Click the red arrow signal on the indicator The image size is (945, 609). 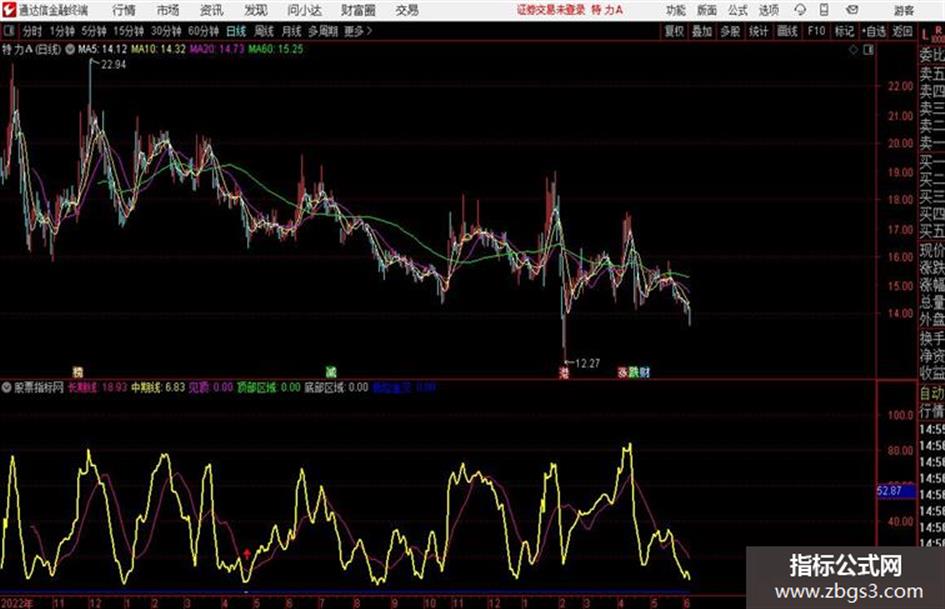click(246, 552)
